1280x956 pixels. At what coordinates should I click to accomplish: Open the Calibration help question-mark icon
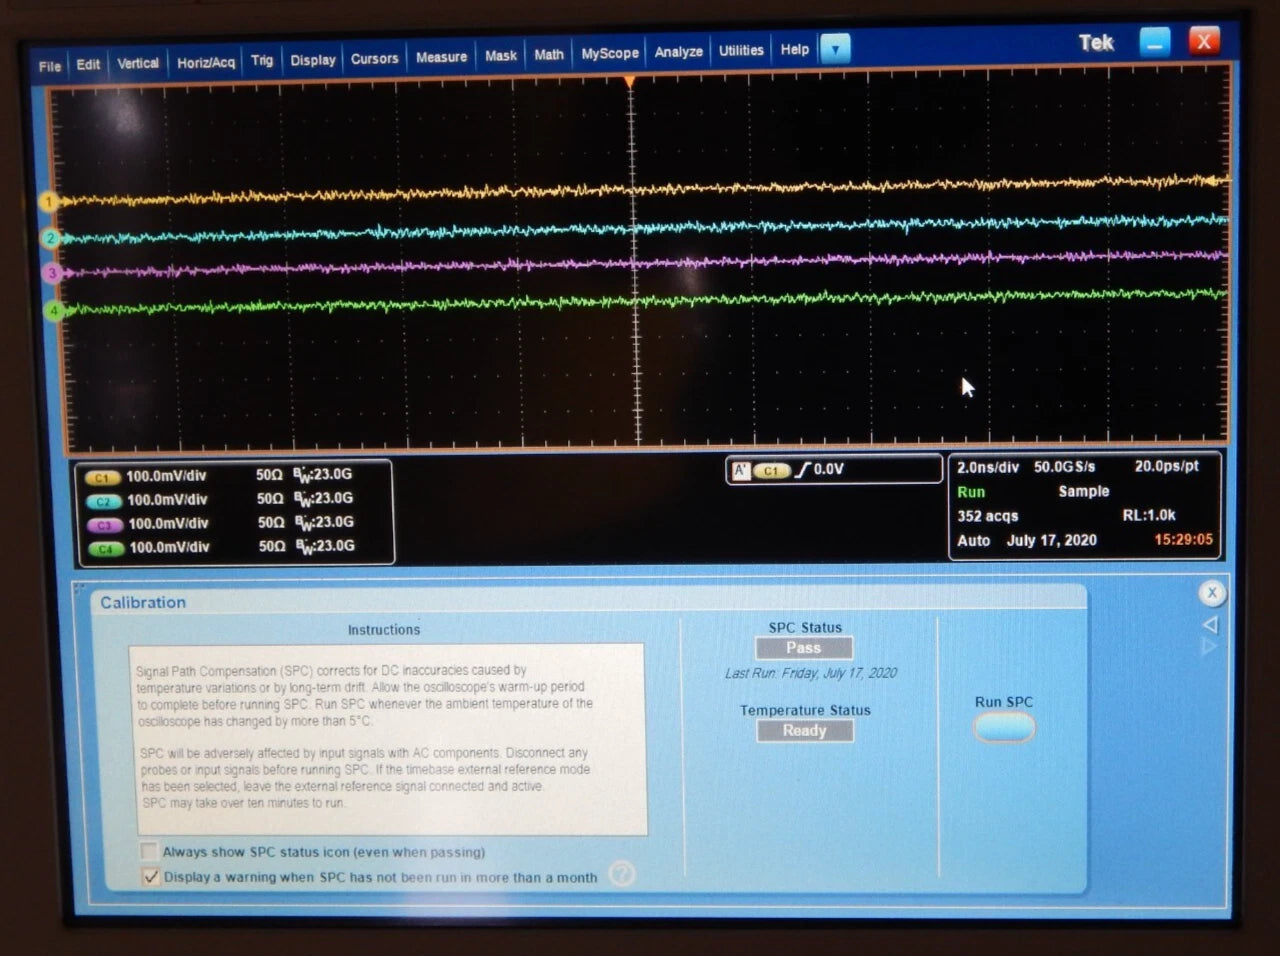pos(622,875)
